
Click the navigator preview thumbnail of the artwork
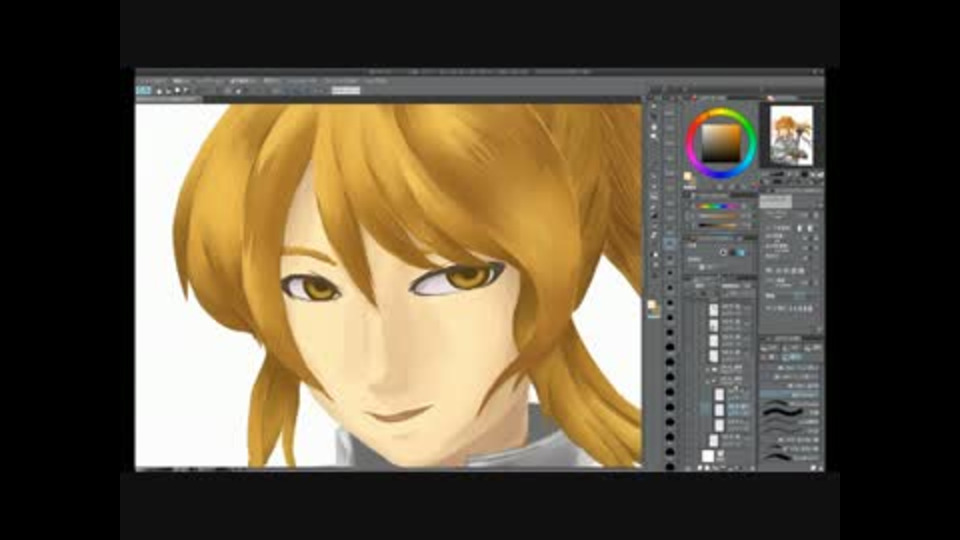click(791, 135)
